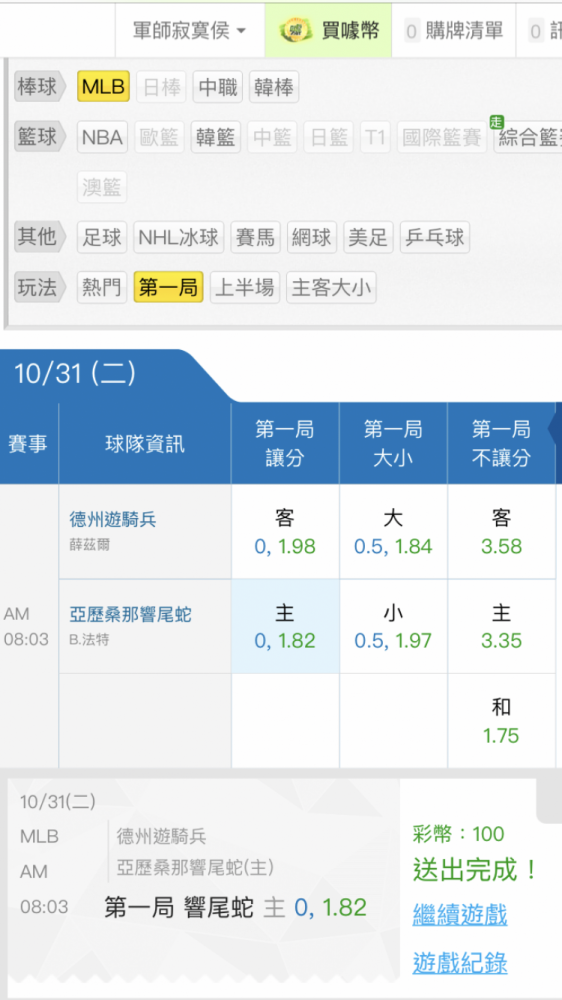
Task: Choose the 澳籃 league filter
Action: [102, 187]
